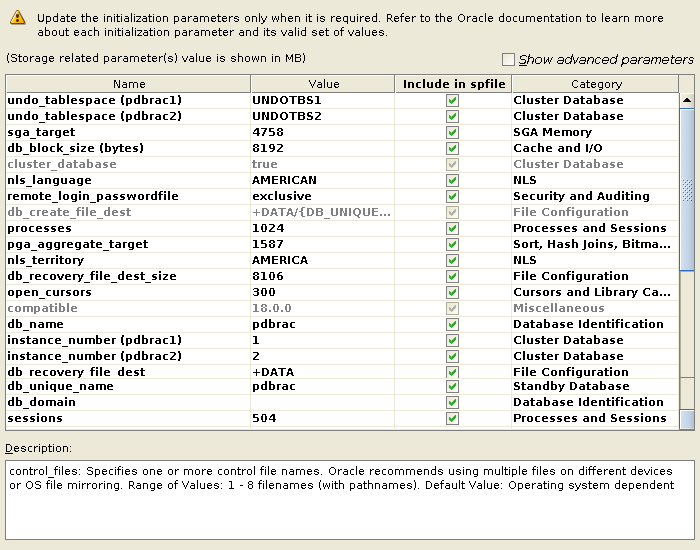
Task: Click inside the Description text area
Action: [x=350, y=500]
